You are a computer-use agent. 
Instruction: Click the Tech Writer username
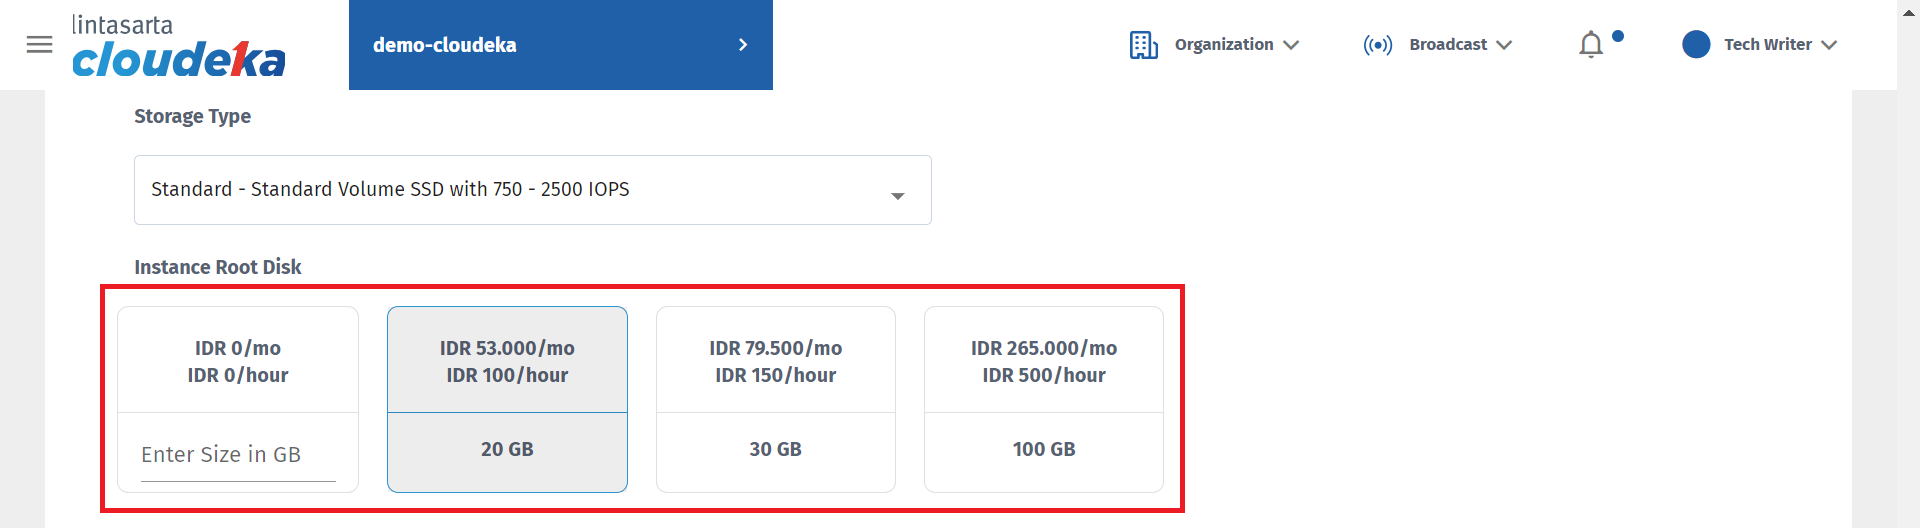point(1767,45)
